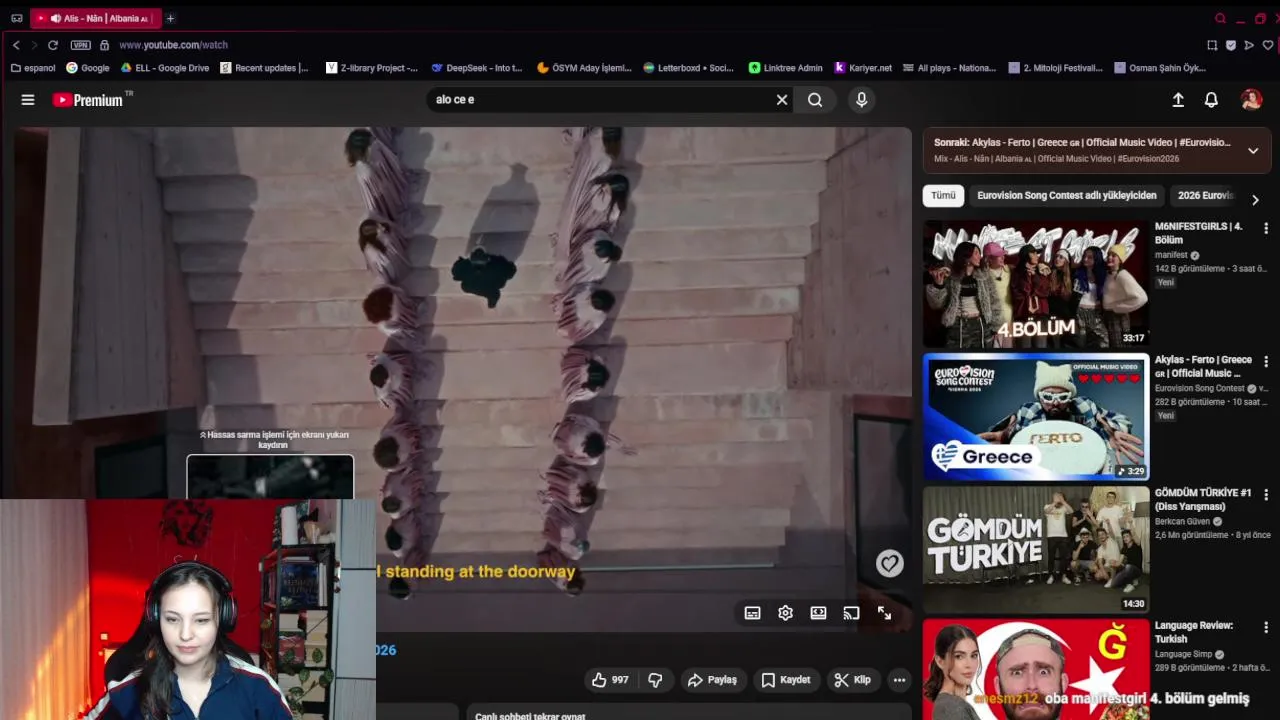Cast video with Play on TV icon
1280x720 pixels.
click(x=851, y=613)
